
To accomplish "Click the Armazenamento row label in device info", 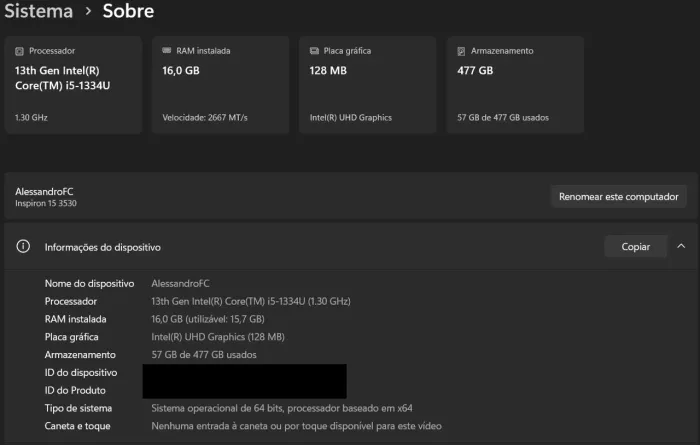I will pos(80,355).
